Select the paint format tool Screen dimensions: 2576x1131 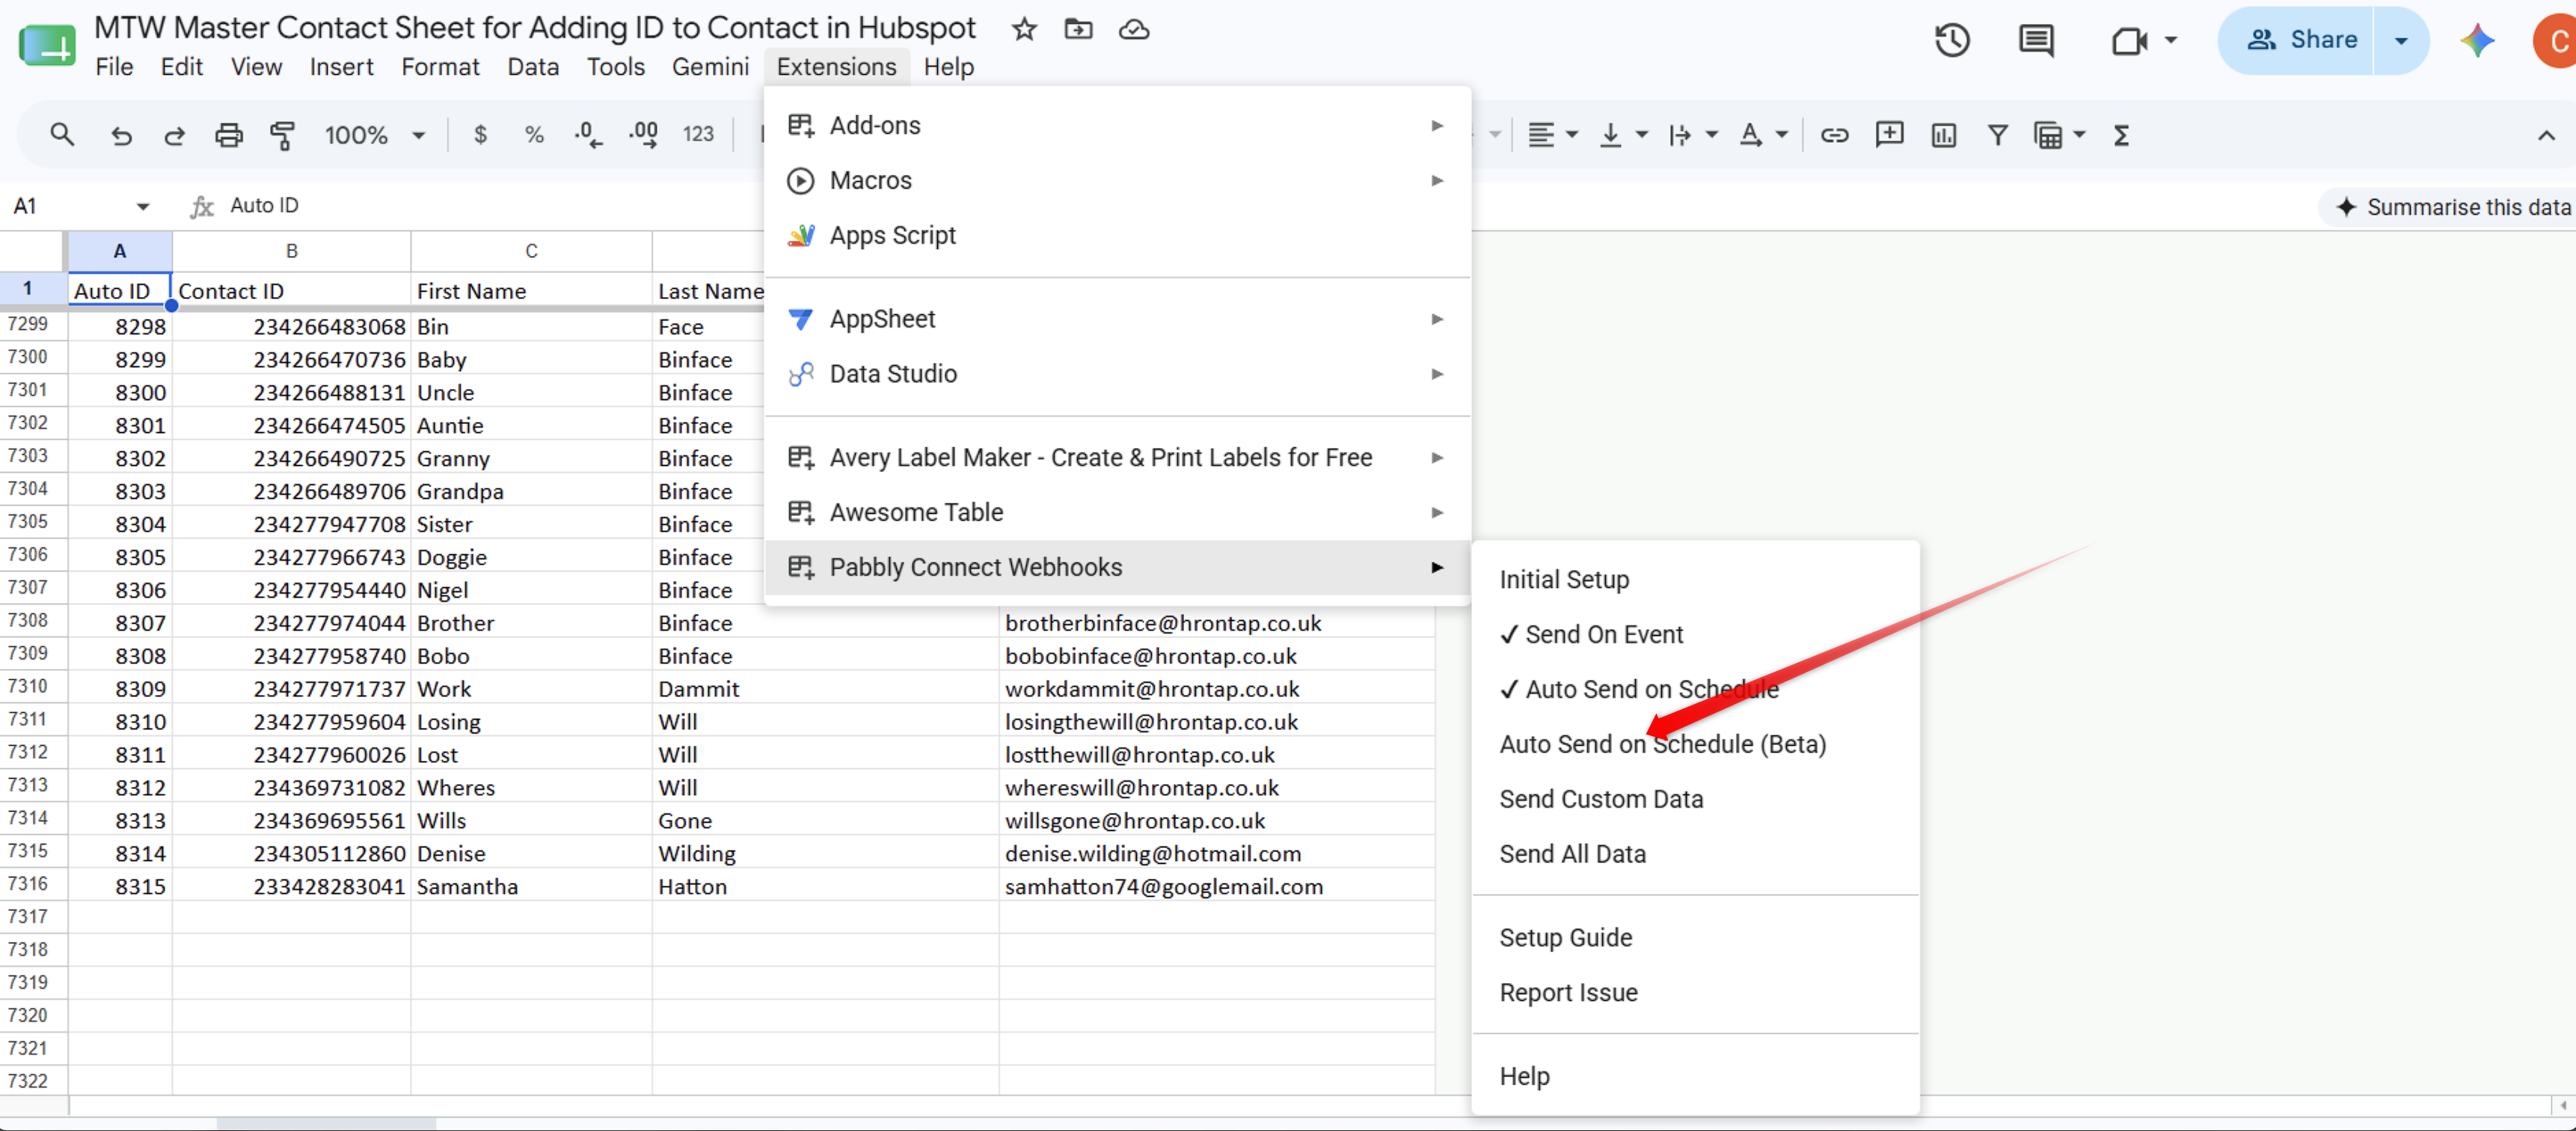coord(283,135)
